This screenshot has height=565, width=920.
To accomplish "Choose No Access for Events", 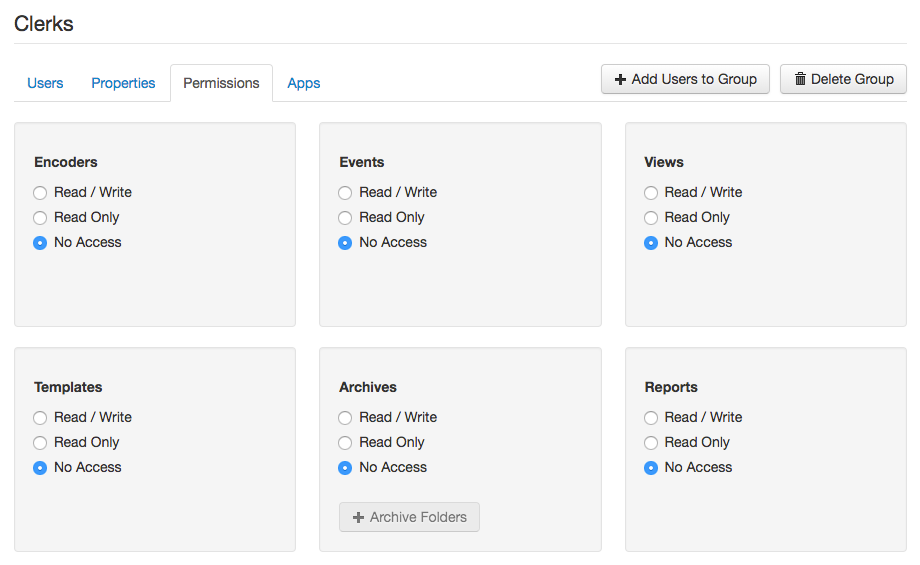I will [x=345, y=243].
